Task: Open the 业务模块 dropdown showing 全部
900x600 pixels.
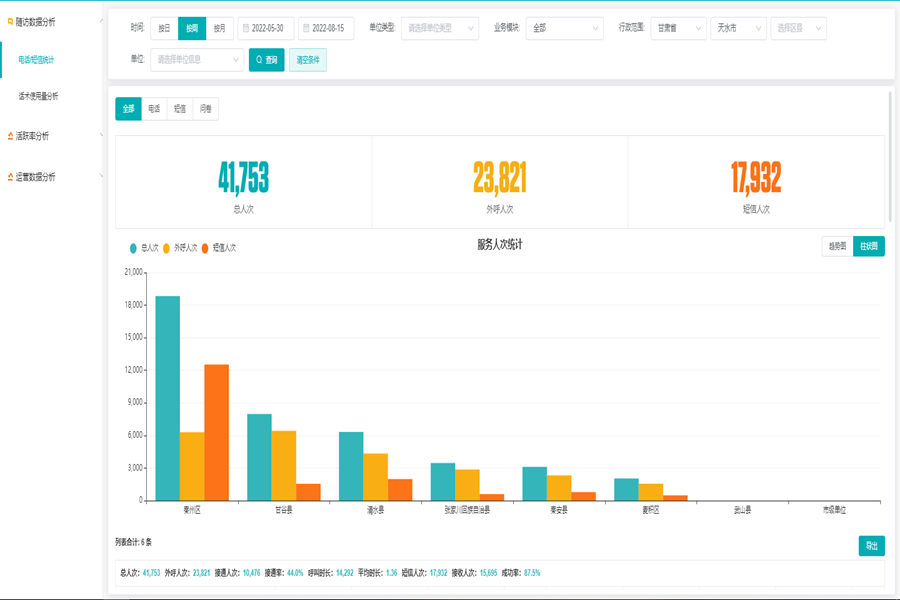Action: (563, 29)
